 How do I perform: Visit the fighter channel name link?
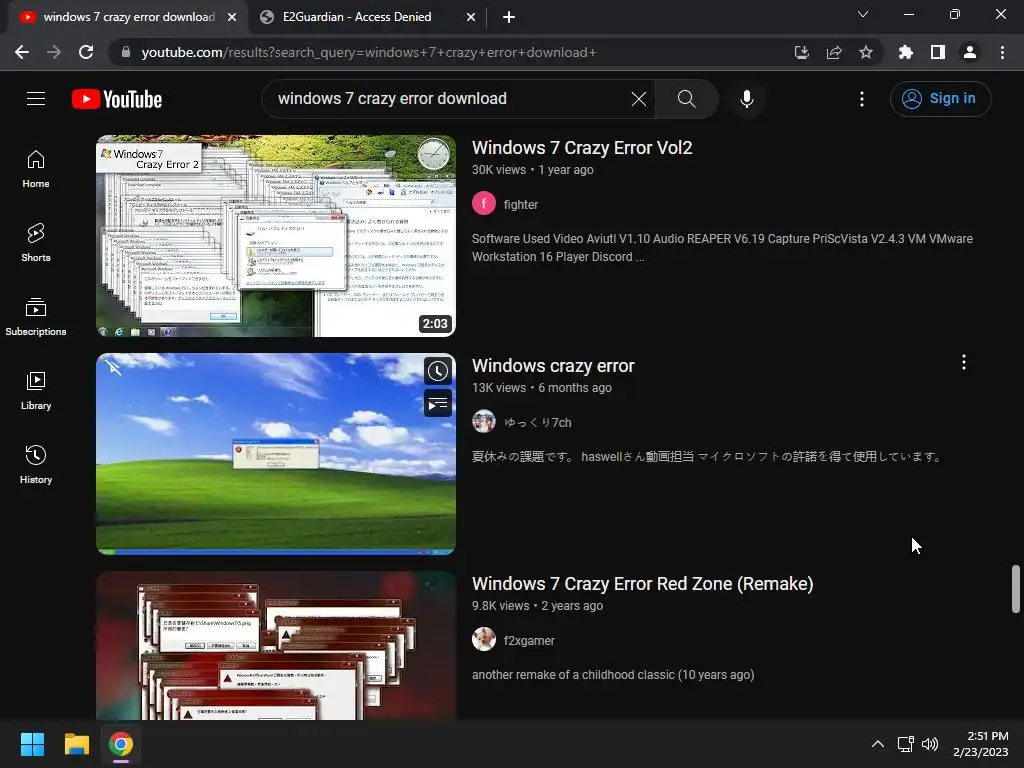pos(520,204)
